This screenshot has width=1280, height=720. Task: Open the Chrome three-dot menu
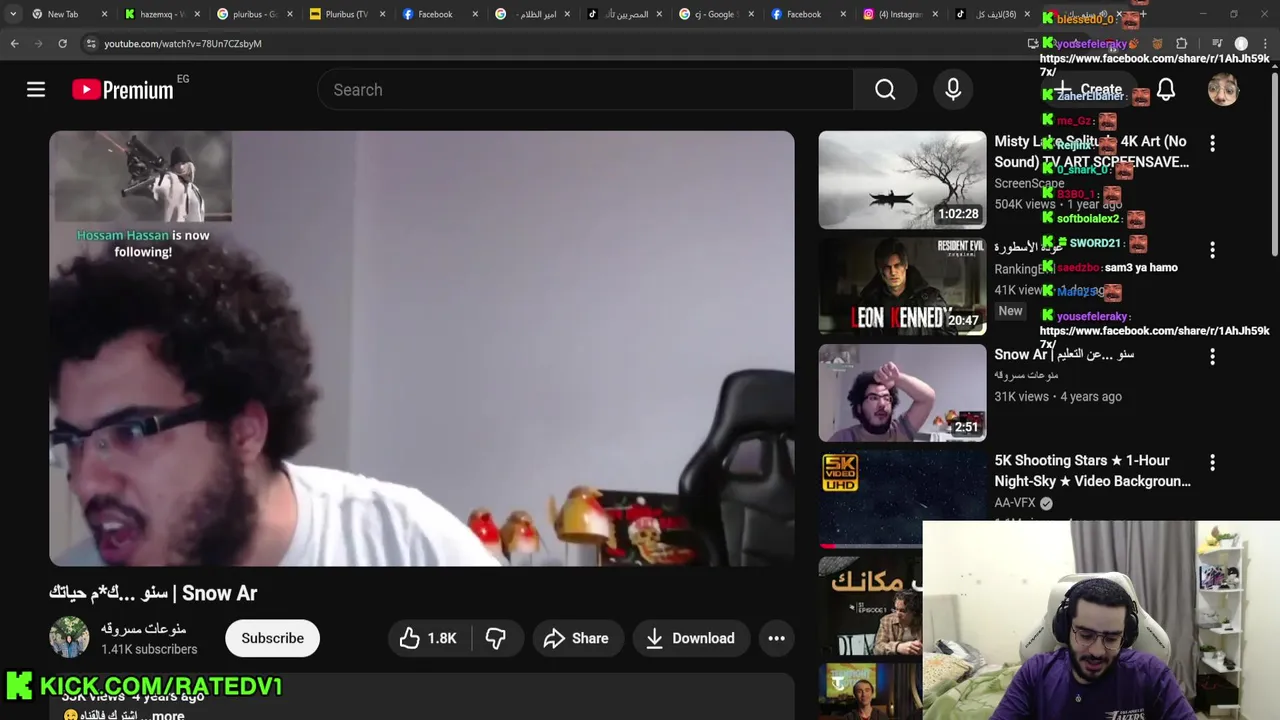(1266, 44)
